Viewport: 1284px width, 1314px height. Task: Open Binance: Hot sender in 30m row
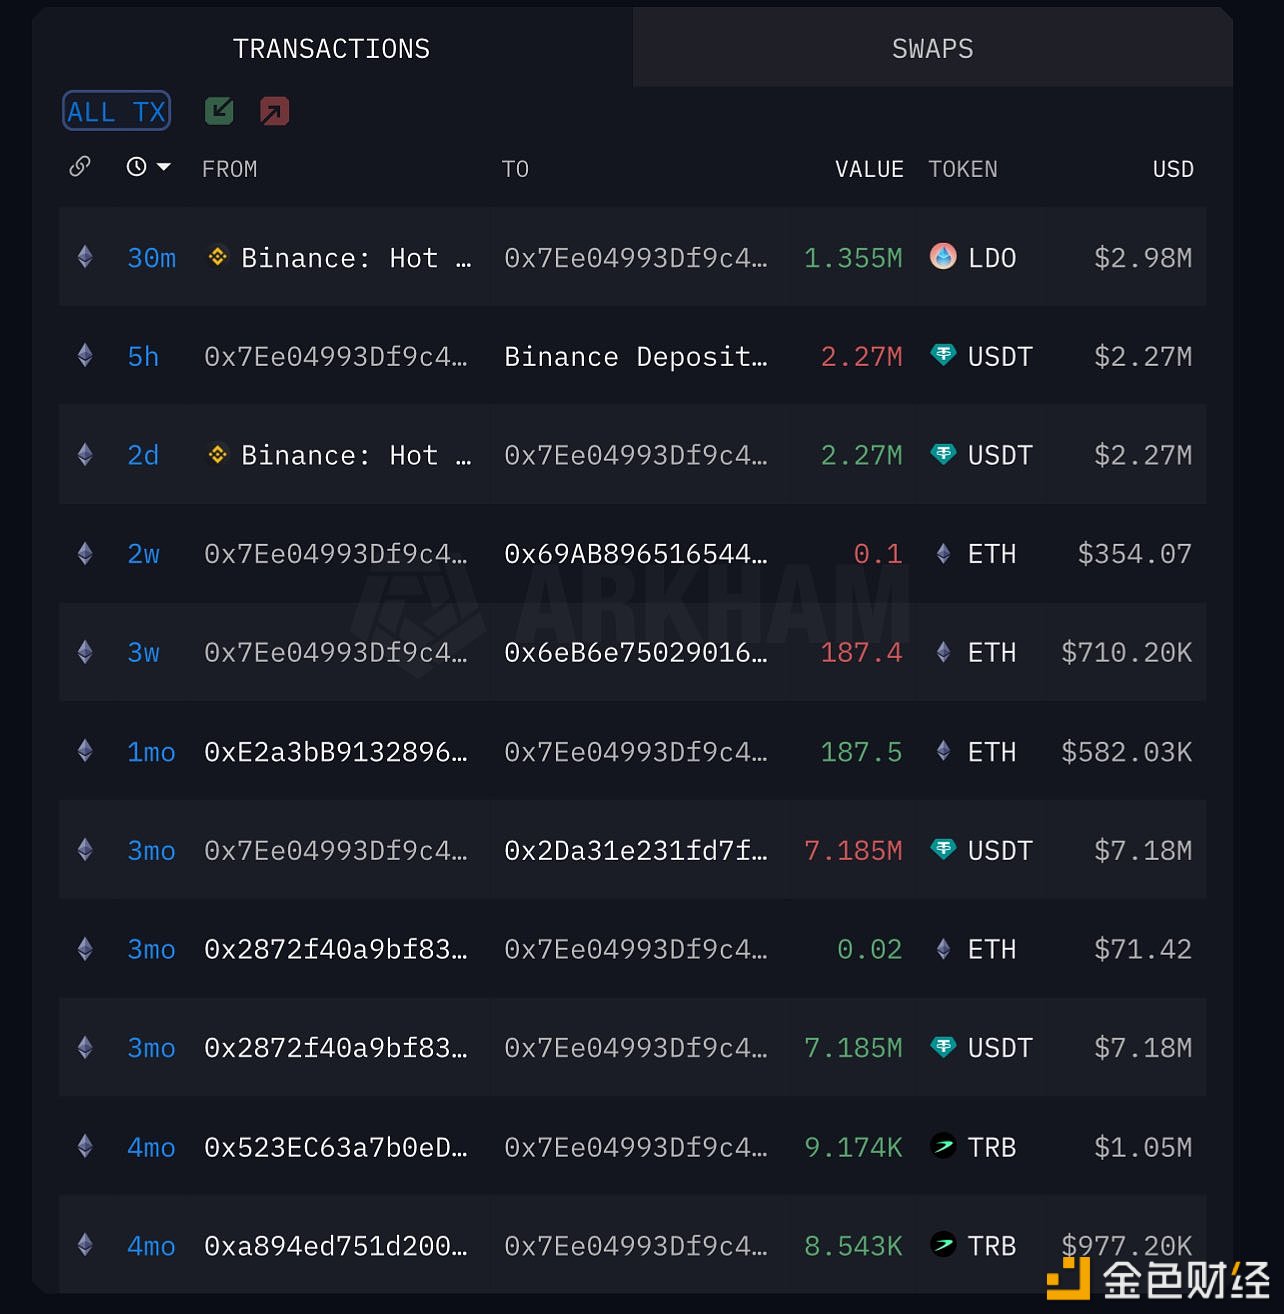pos(355,258)
